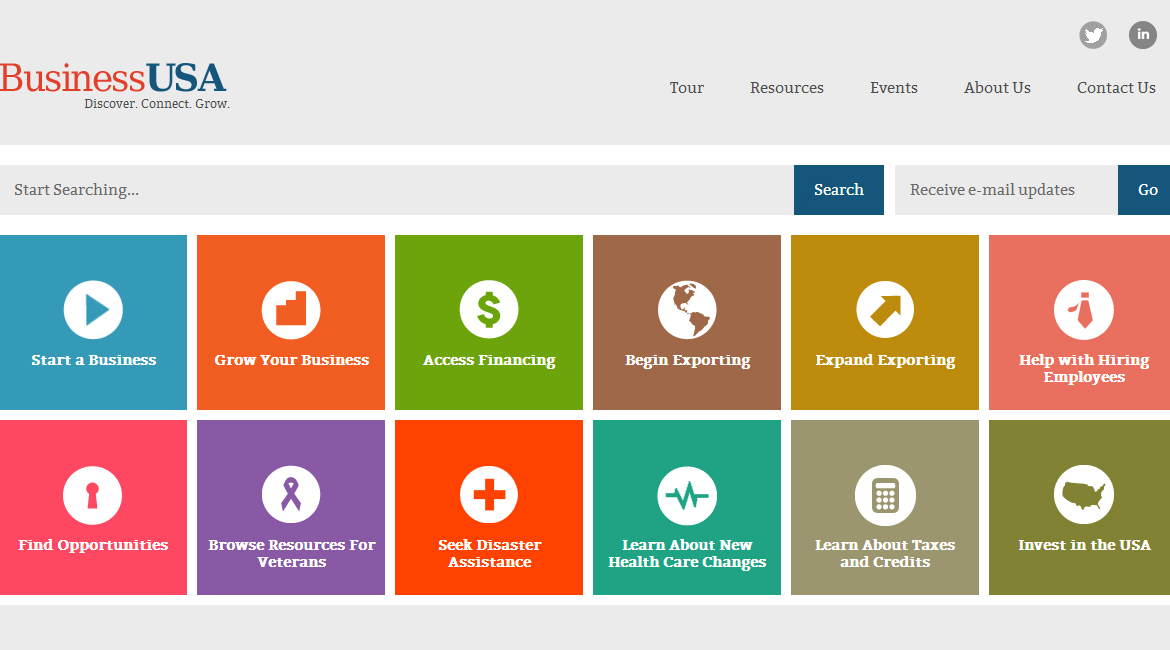Click the BusinessUSA logo
Image resolution: width=1170 pixels, height=650 pixels.
114,85
